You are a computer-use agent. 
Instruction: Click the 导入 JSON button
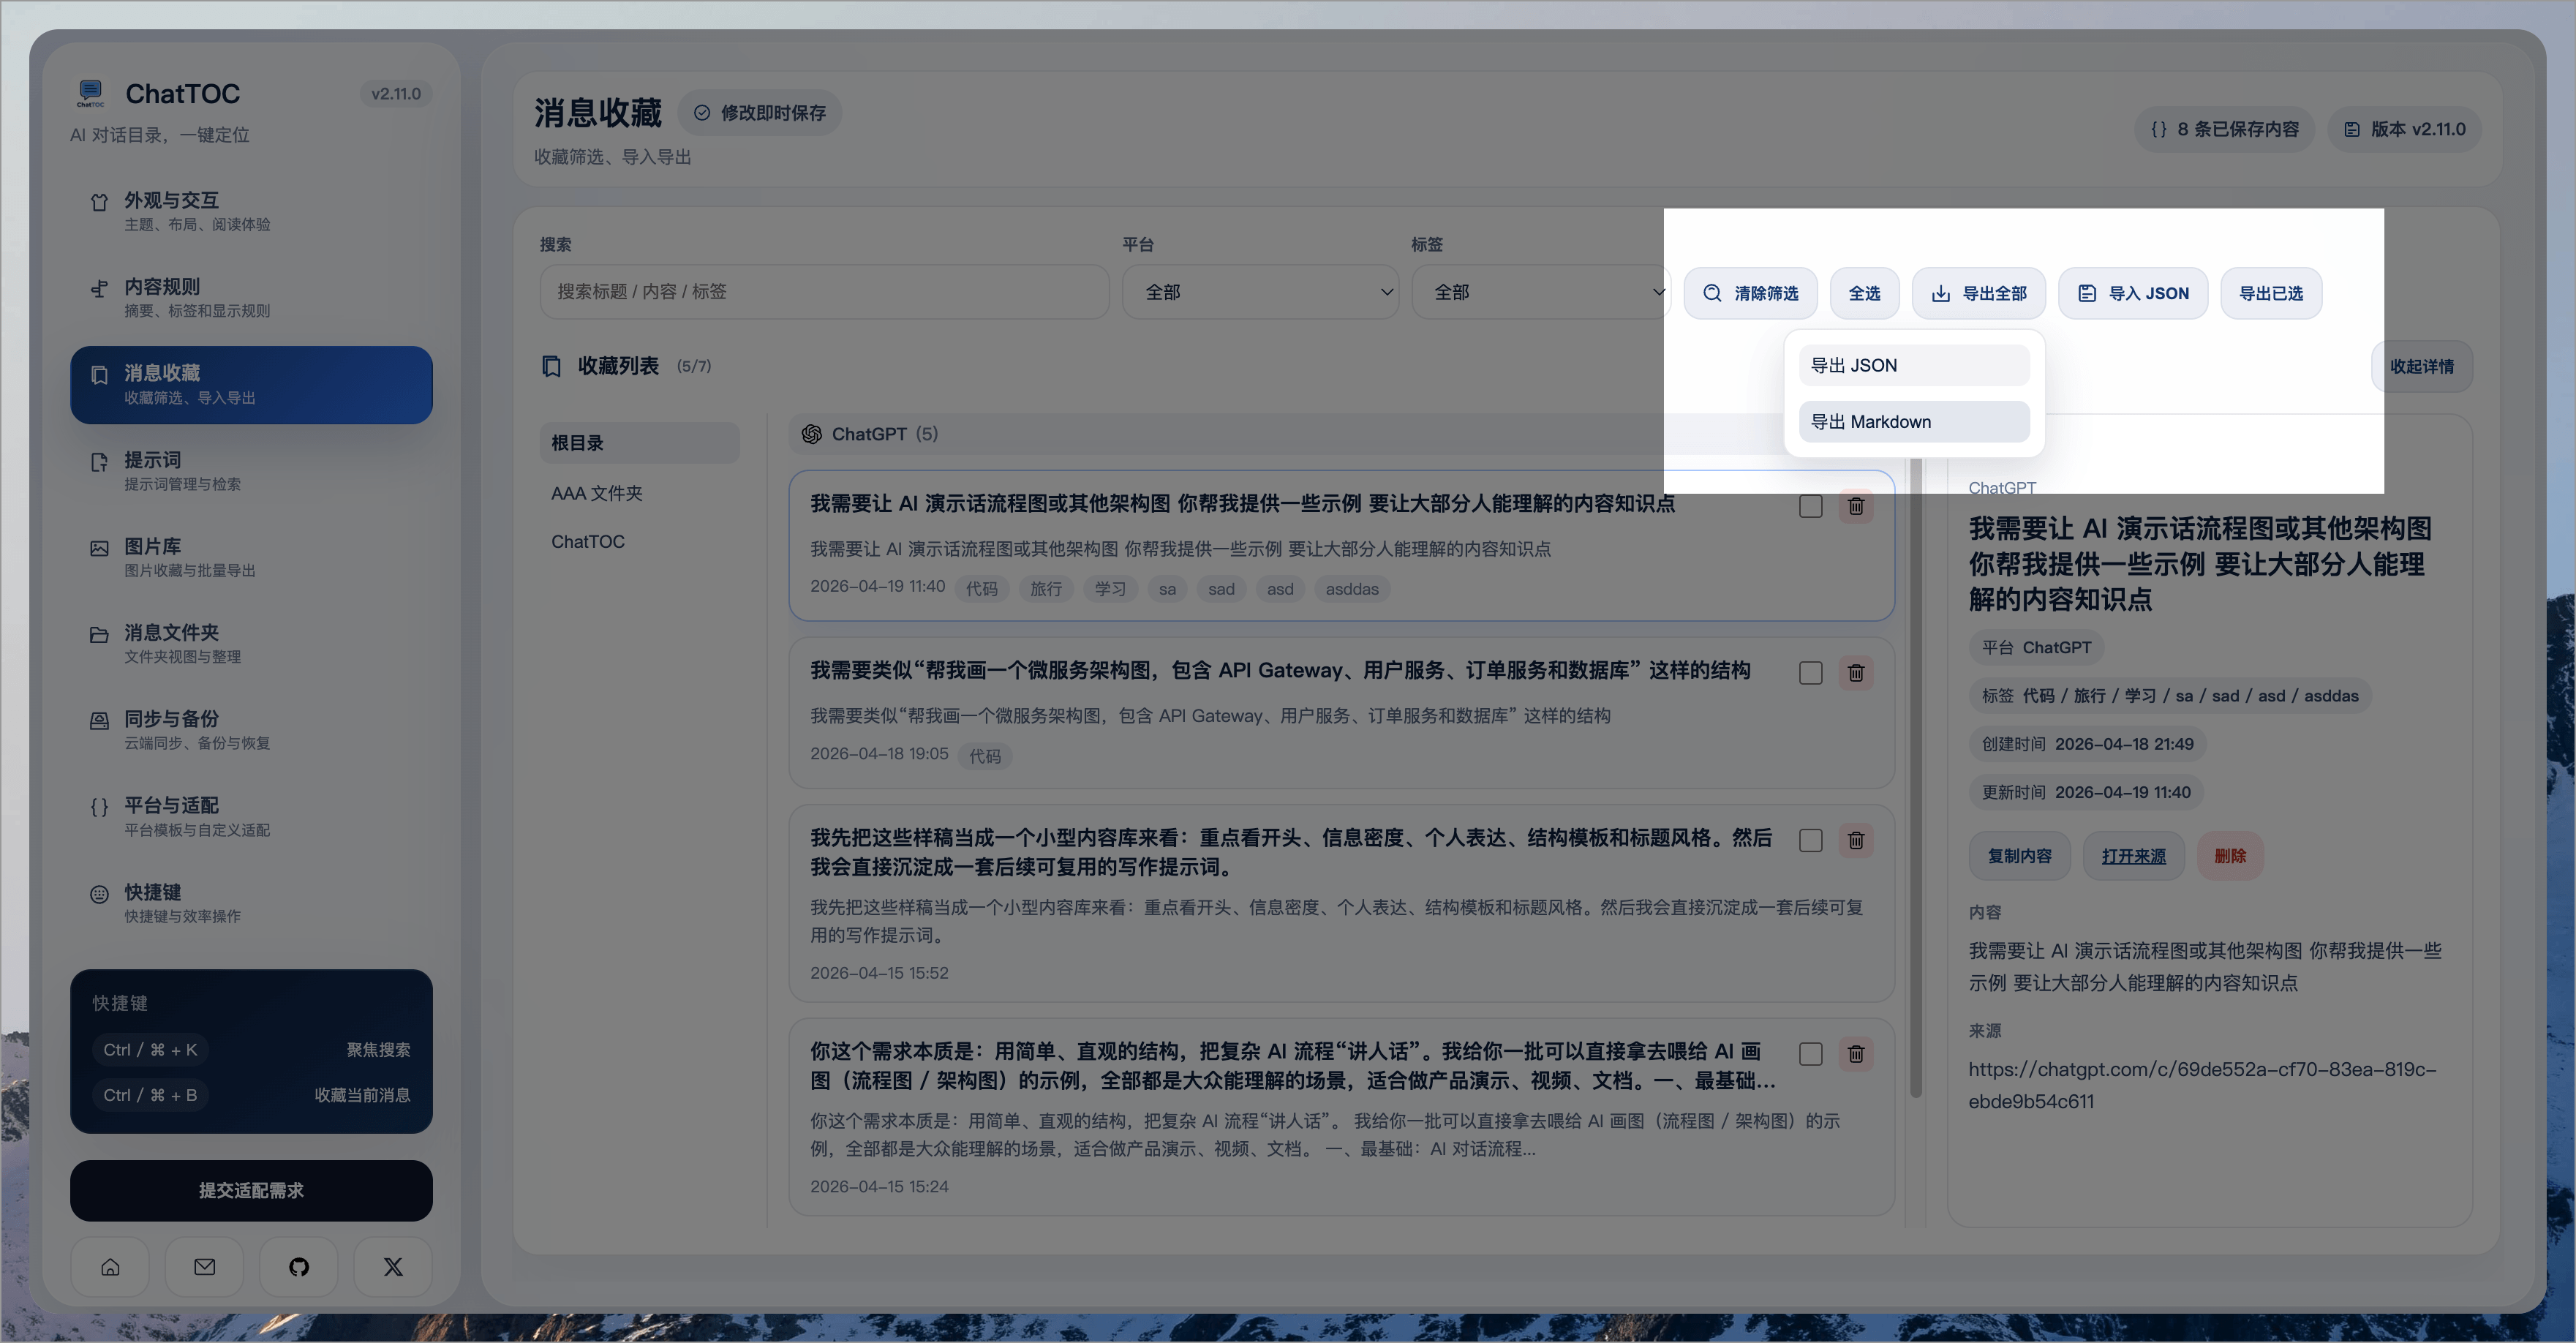(x=2133, y=293)
